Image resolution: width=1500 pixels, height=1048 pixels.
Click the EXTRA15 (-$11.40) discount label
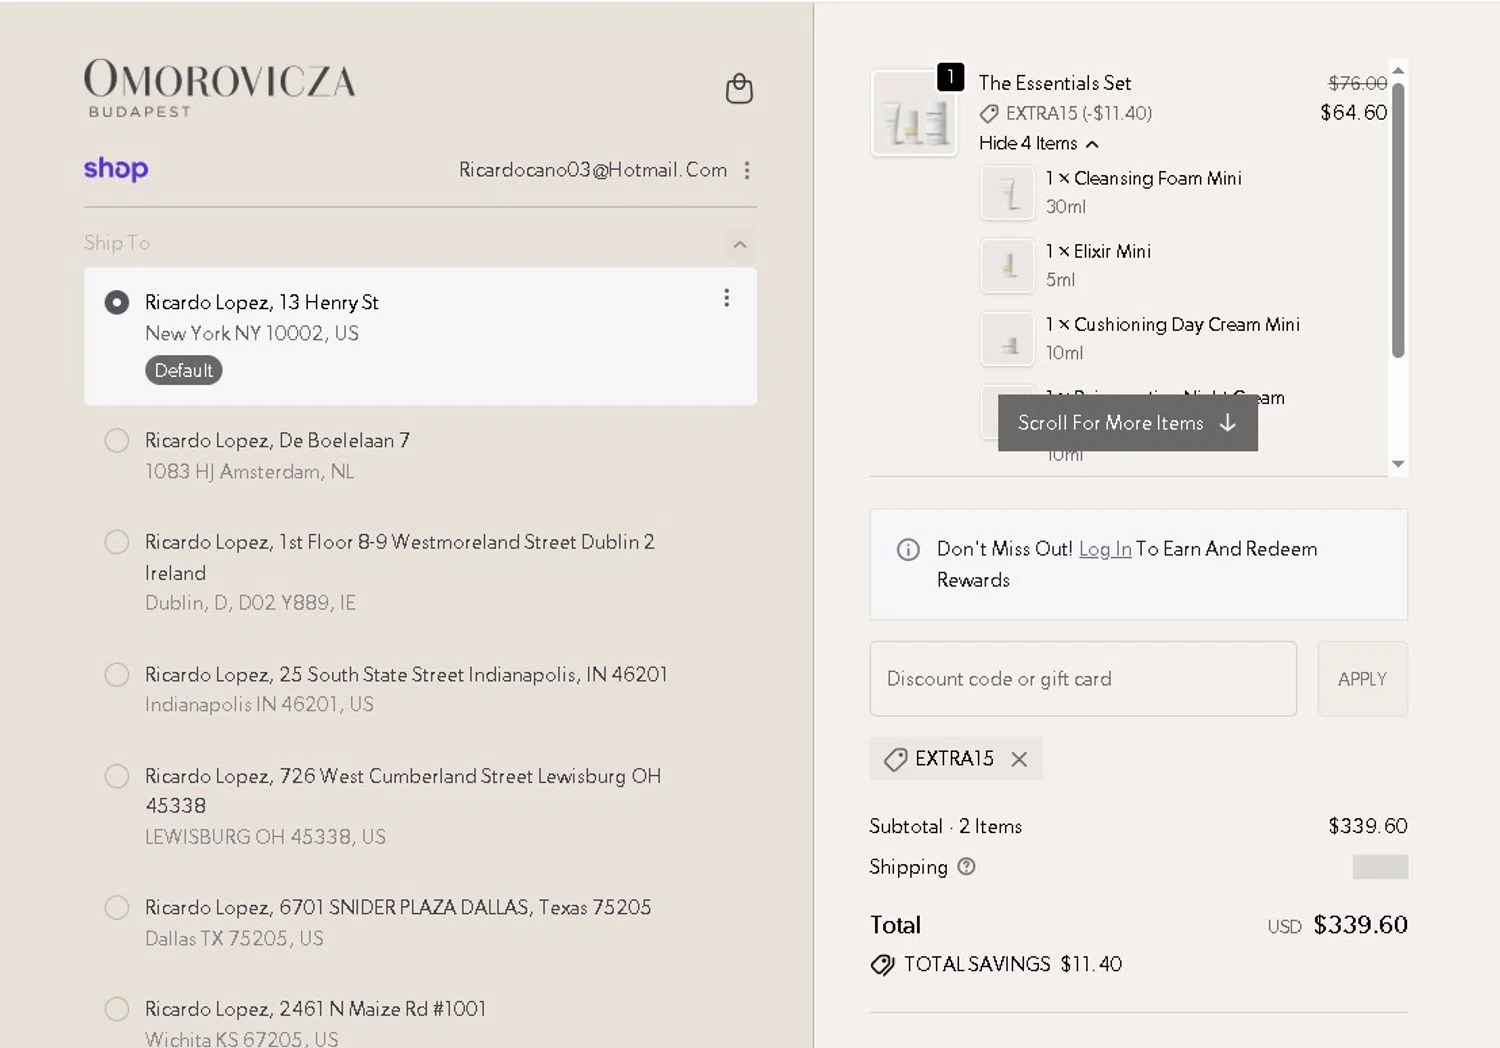[1066, 113]
